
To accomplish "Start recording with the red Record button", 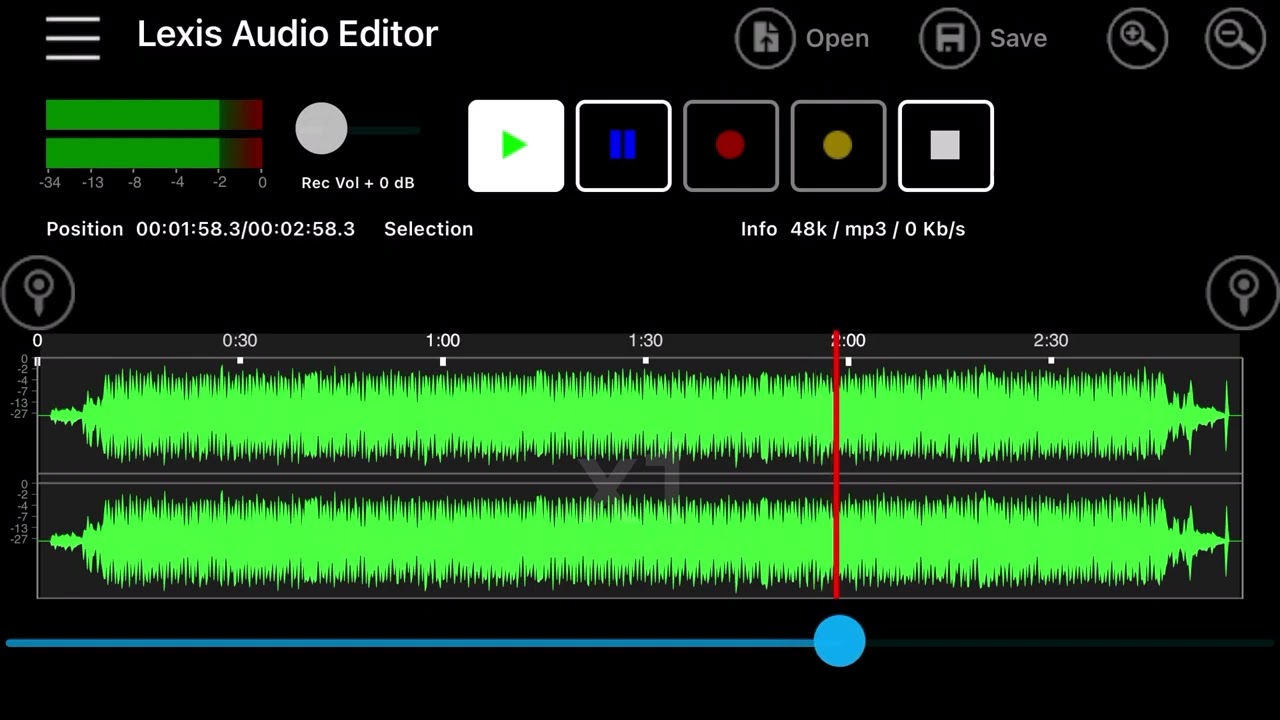I will coord(731,146).
